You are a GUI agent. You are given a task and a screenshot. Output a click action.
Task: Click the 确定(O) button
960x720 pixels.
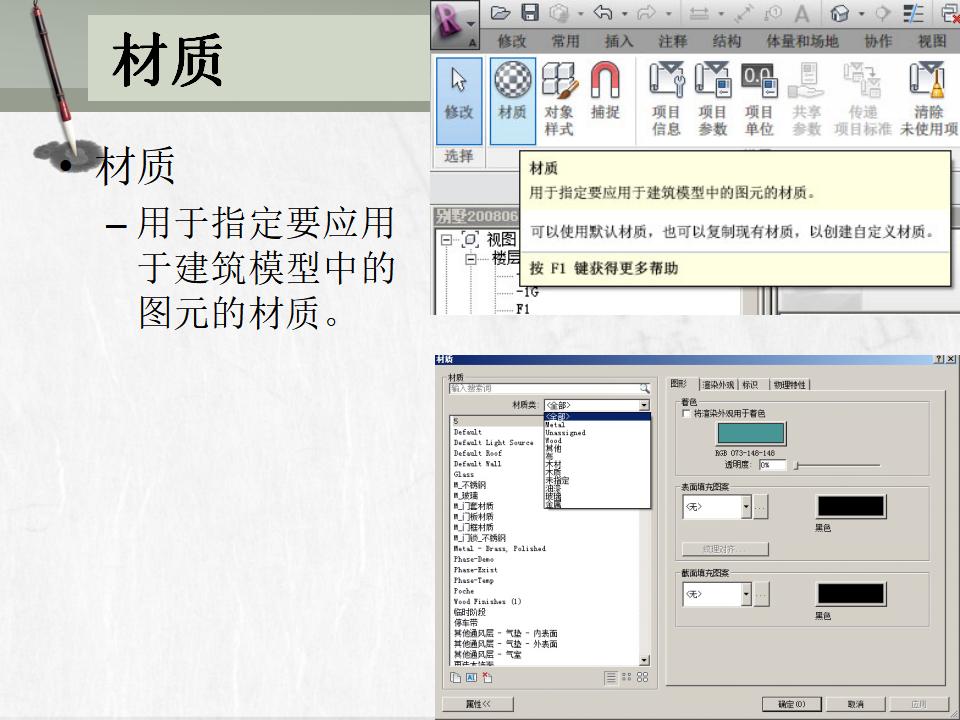[792, 704]
